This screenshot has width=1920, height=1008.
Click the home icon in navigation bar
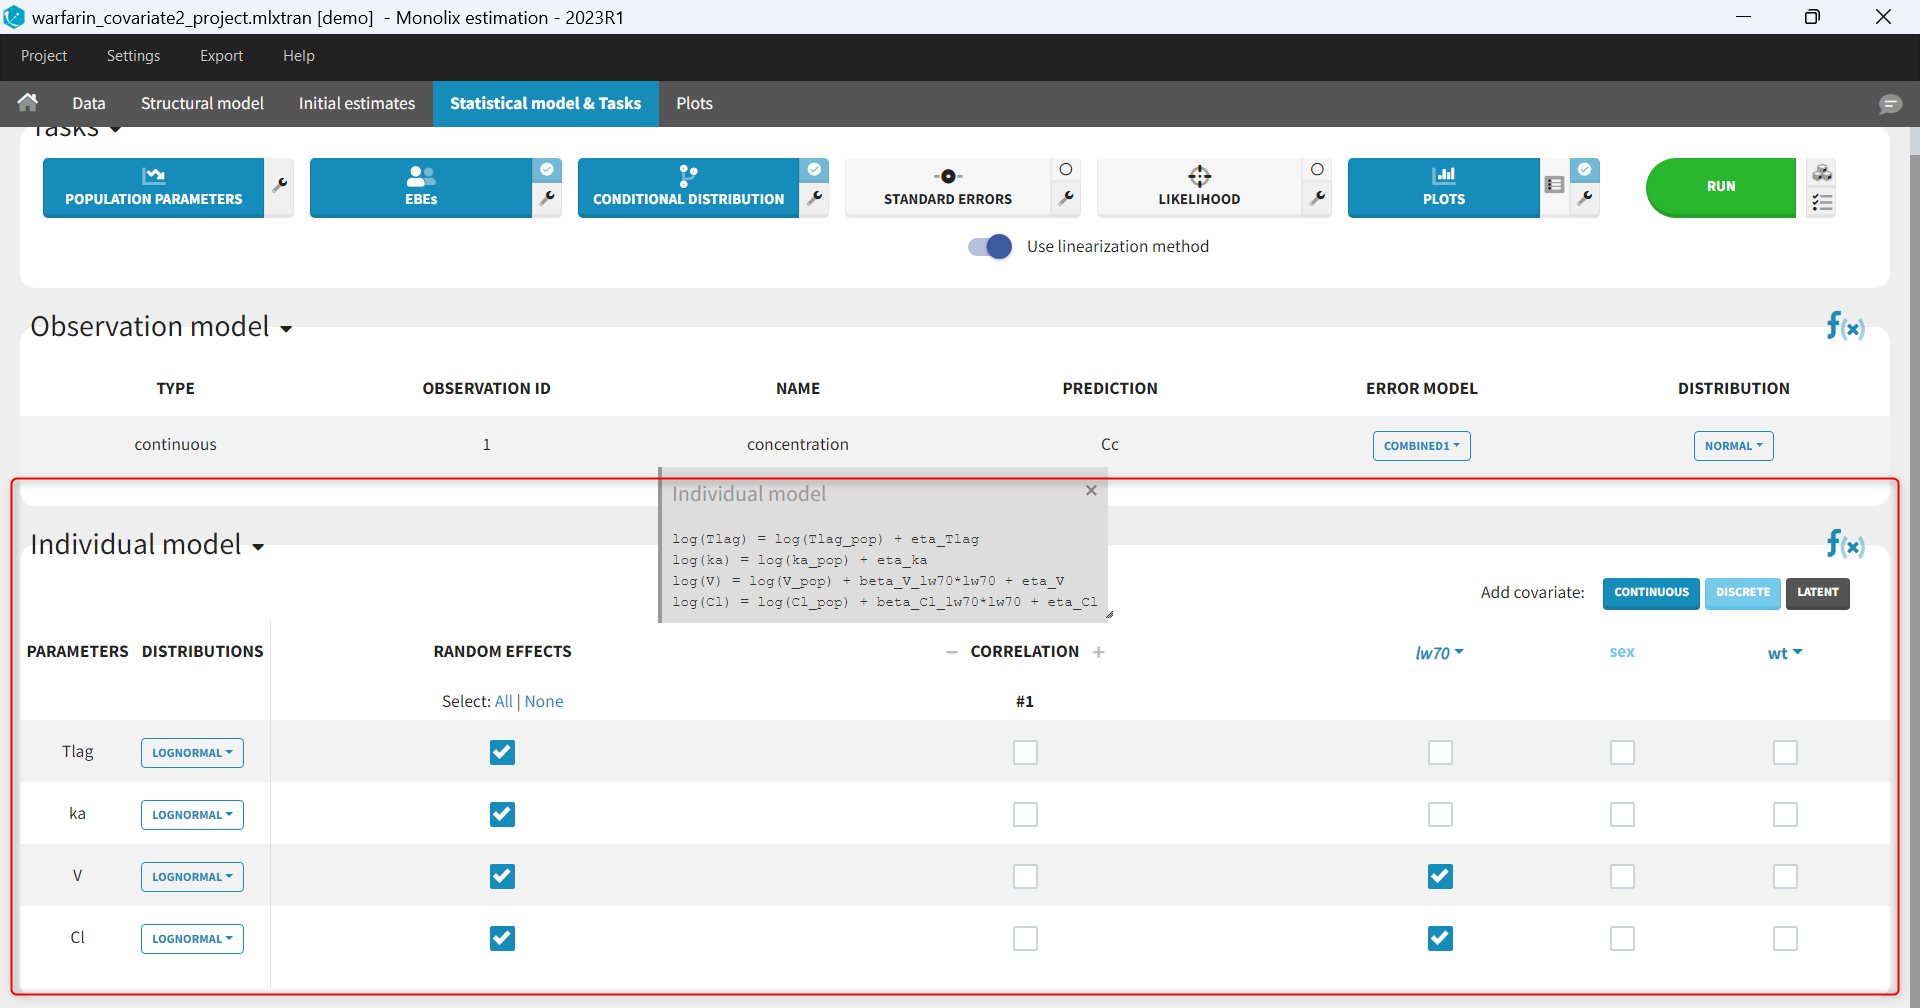[x=28, y=103]
